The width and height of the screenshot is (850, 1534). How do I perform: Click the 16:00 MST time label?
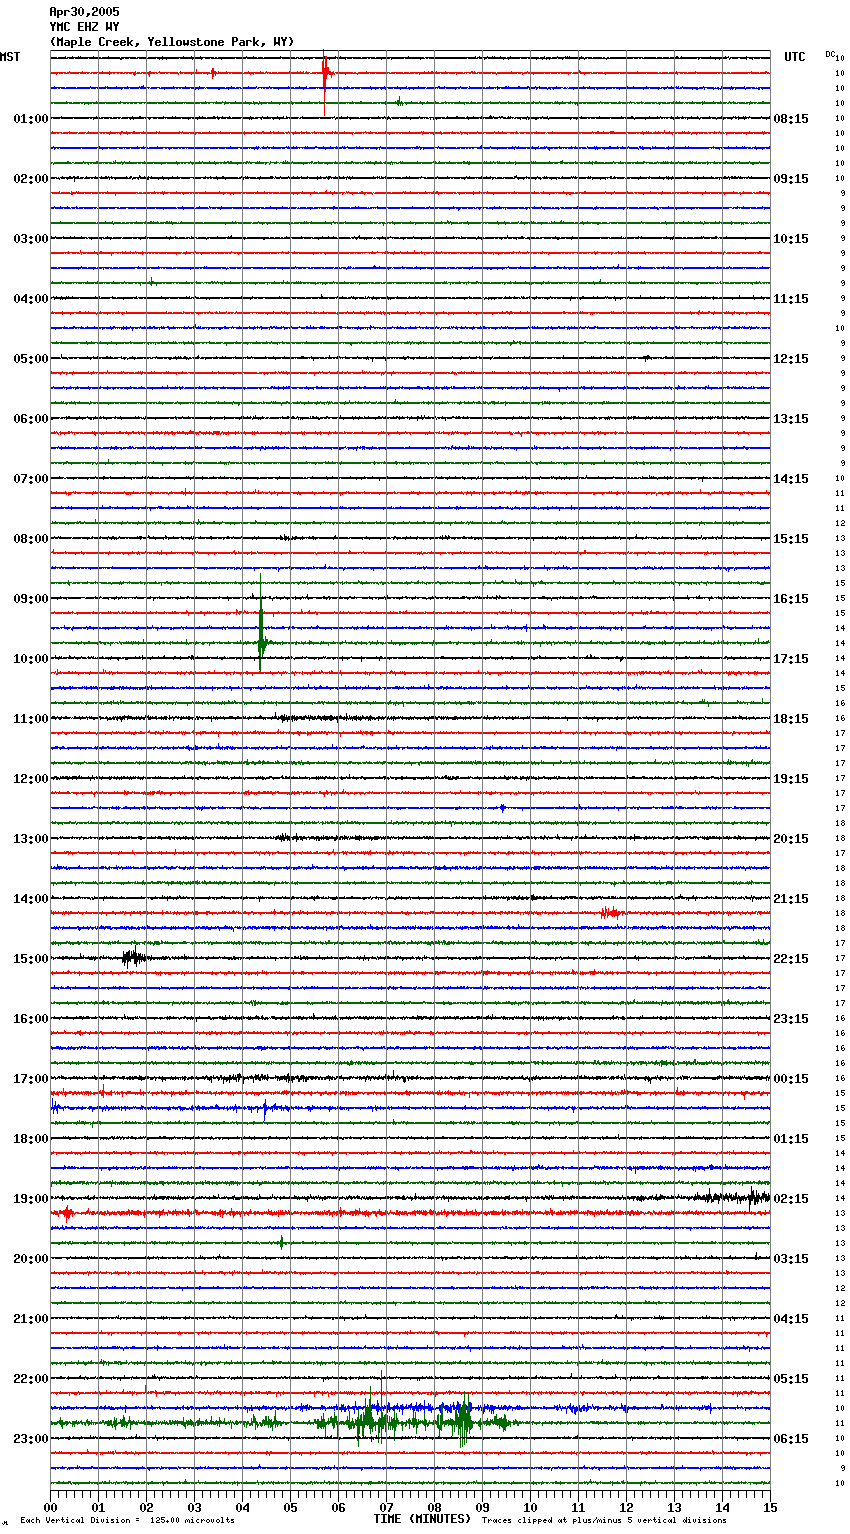coord(31,1019)
